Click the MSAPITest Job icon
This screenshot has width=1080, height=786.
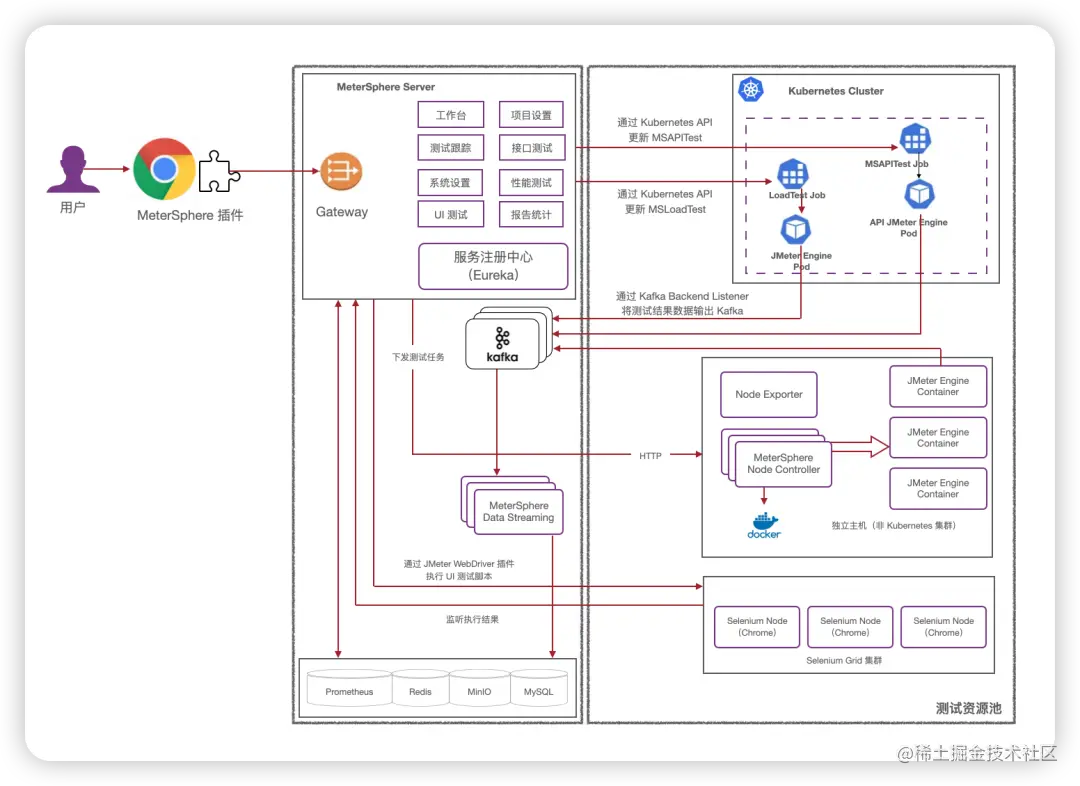pyautogui.click(x=915, y=140)
